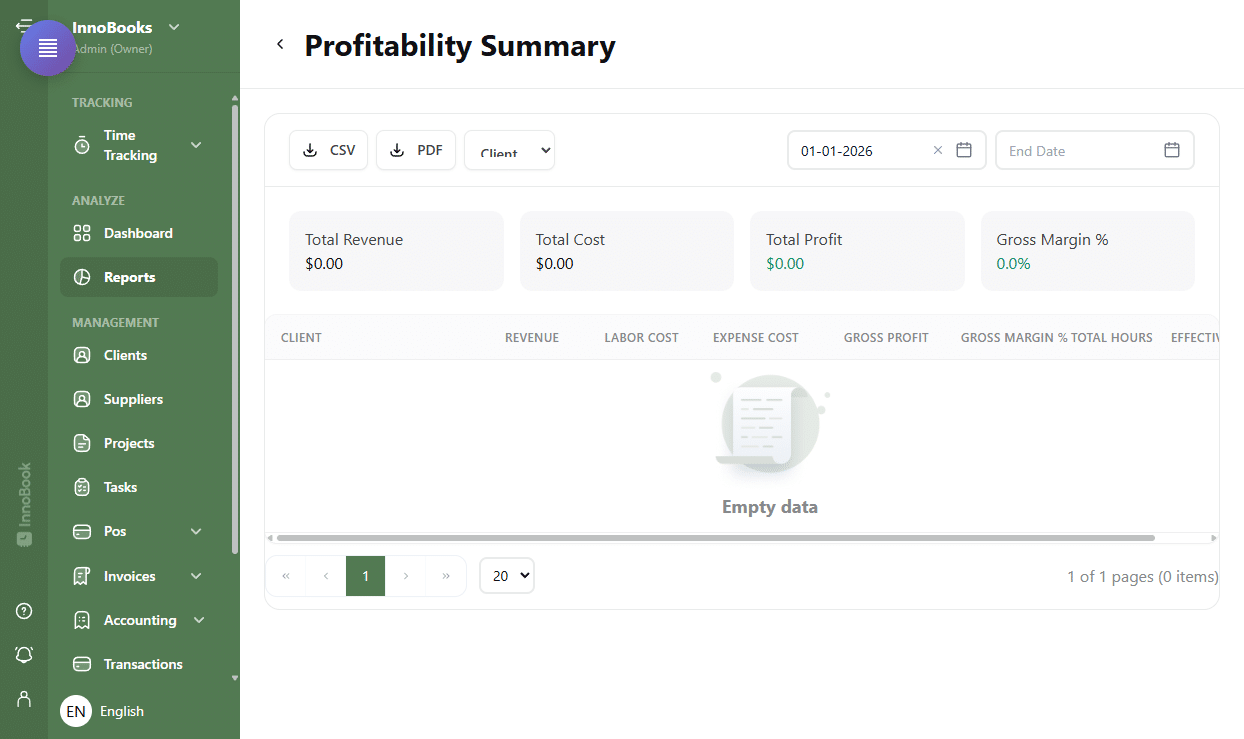The image size is (1244, 739).
Task: Click the Dashboard grid icon
Action: tap(82, 233)
